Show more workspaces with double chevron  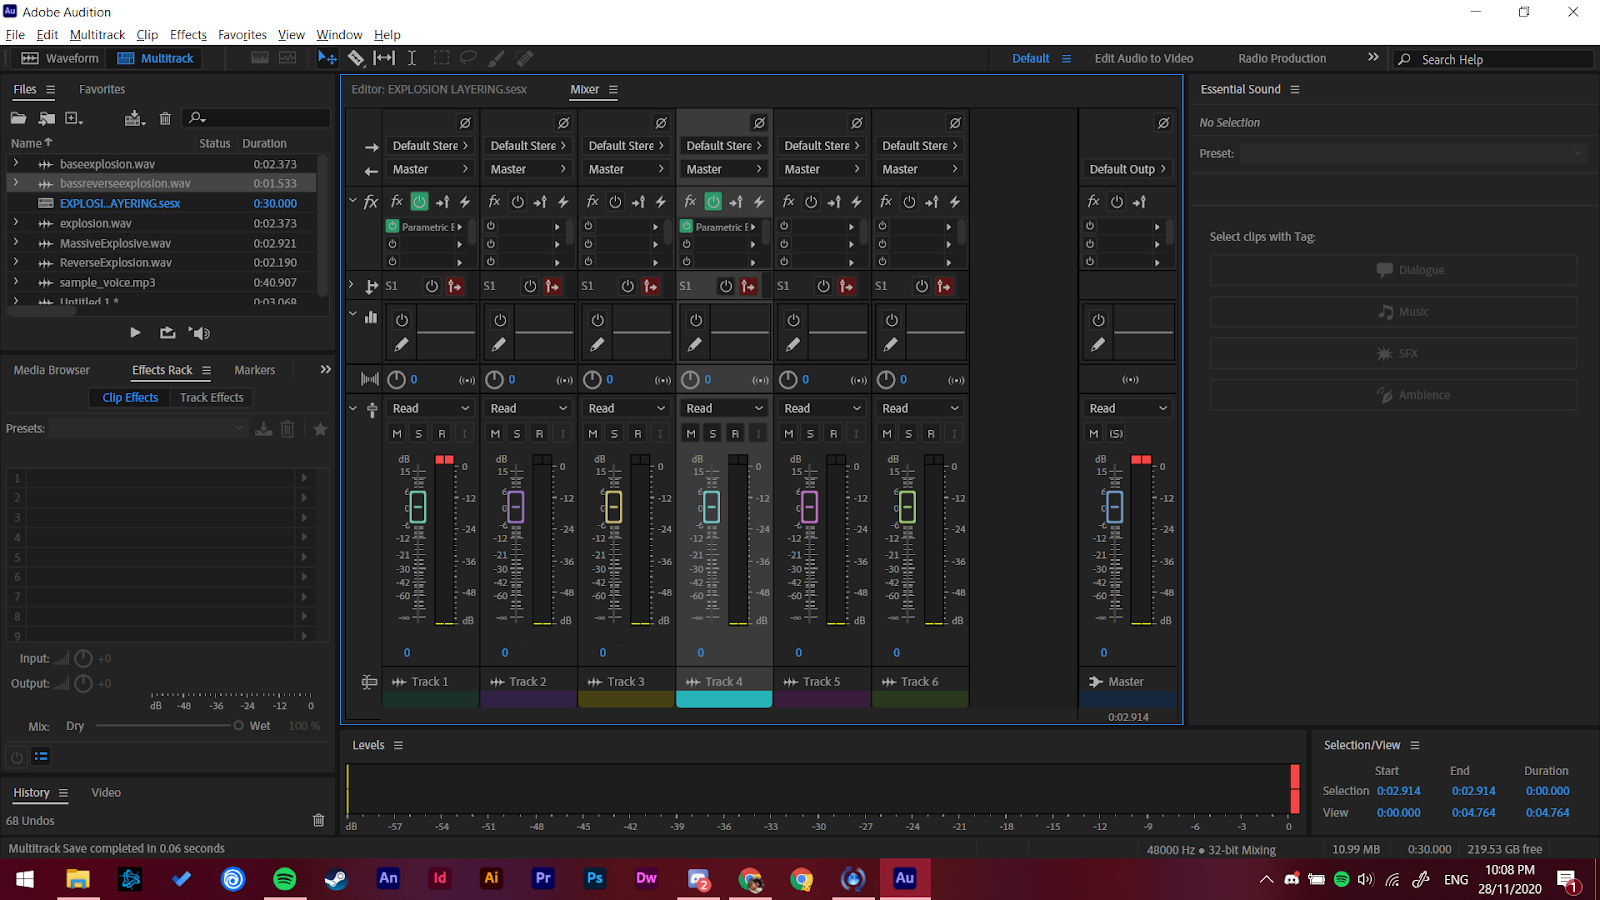point(1373,58)
